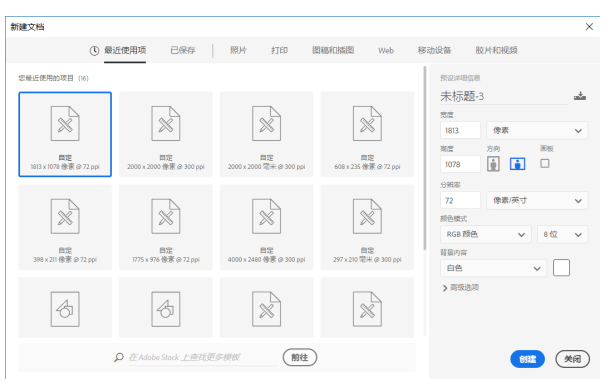Switch to 已保存 tab
The height and width of the screenshot is (391, 606).
[183, 50]
